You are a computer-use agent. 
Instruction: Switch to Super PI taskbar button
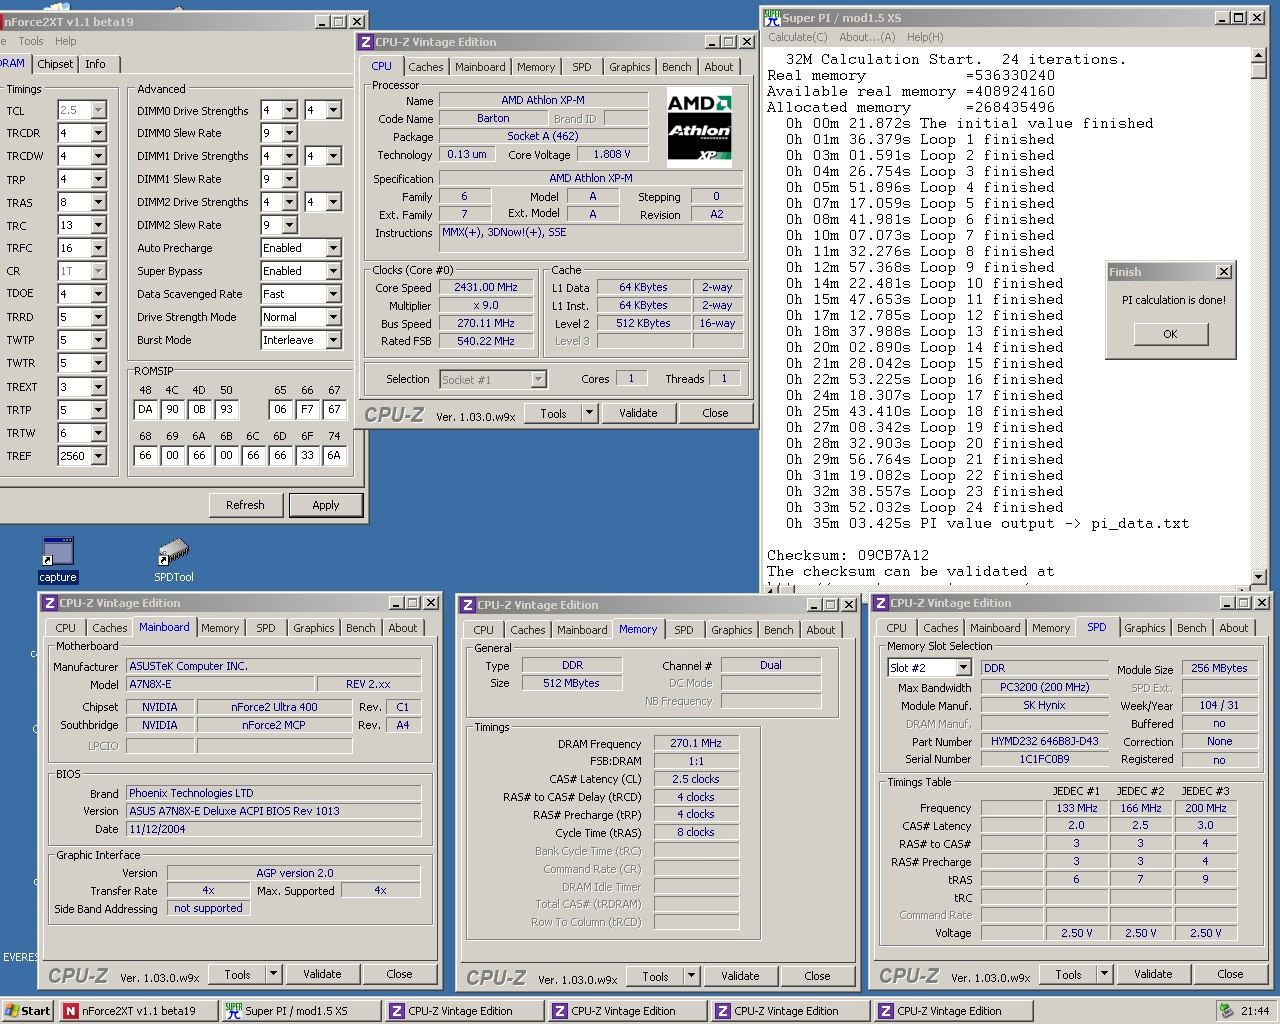[x=301, y=1011]
